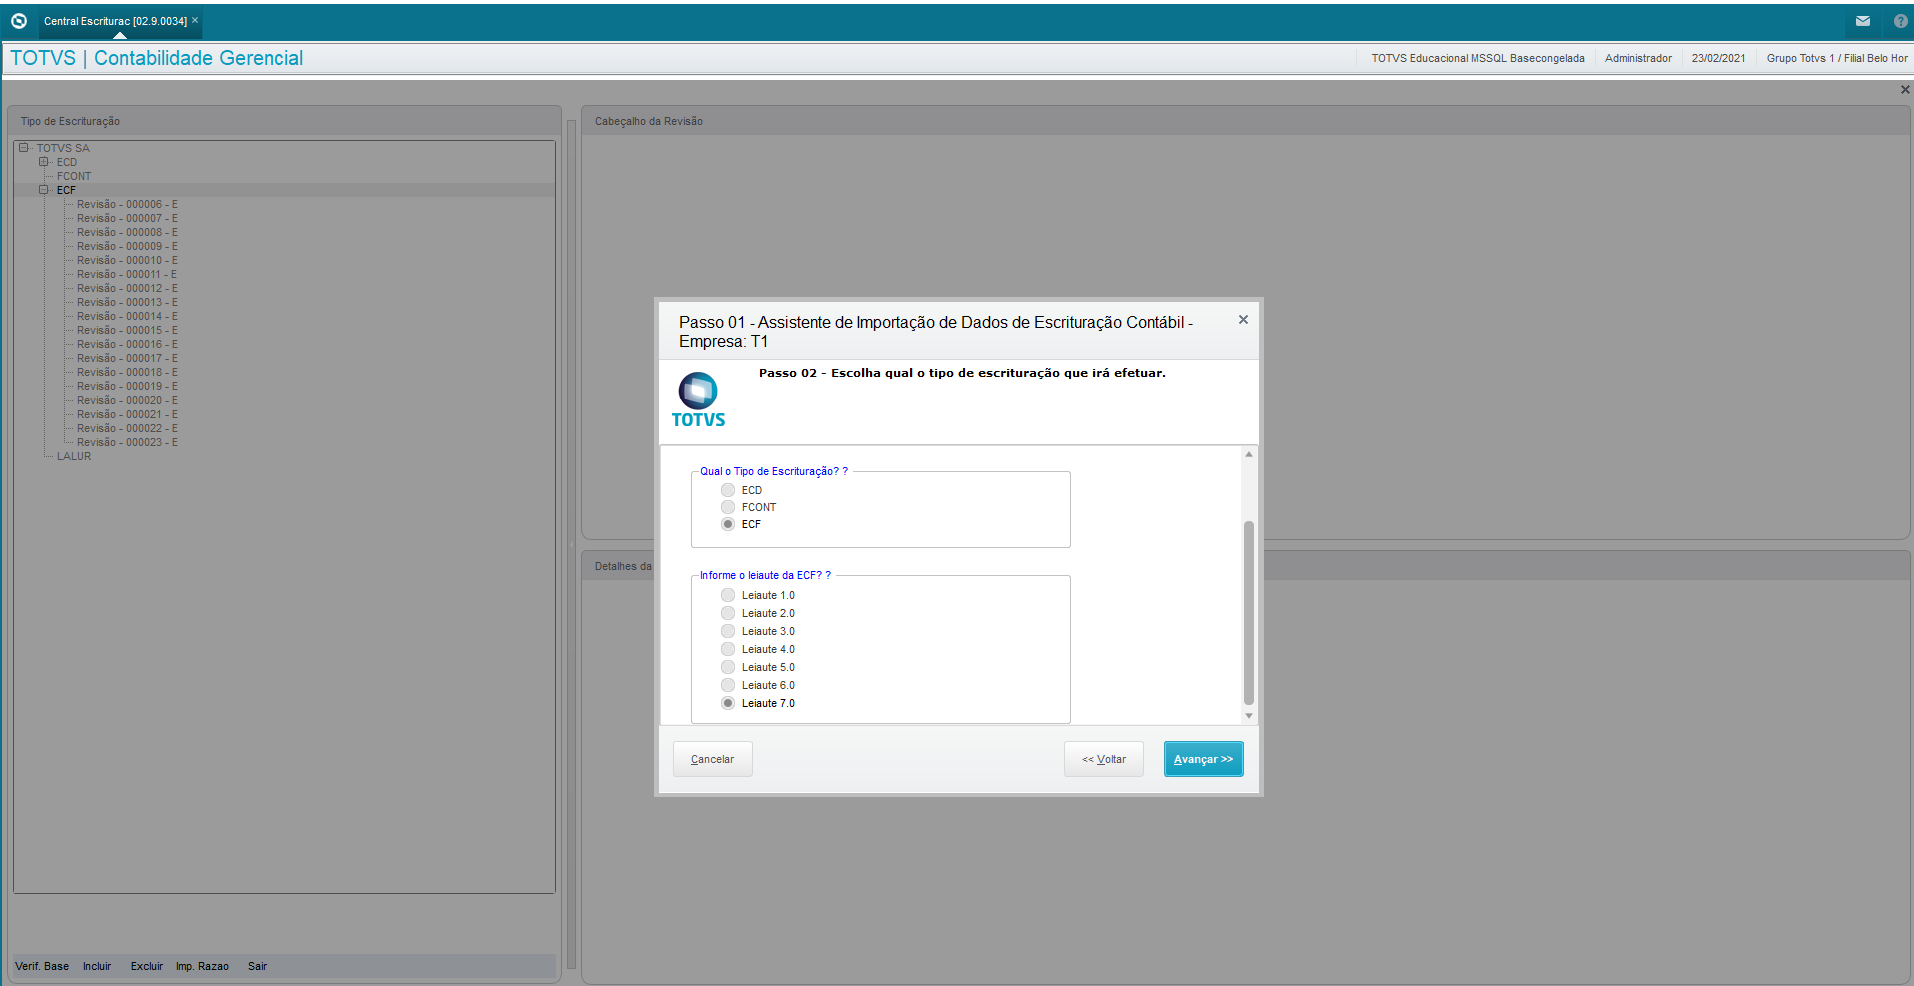Choose Leiaute 3.0 radio button
The image size is (1914, 986).
point(728,631)
